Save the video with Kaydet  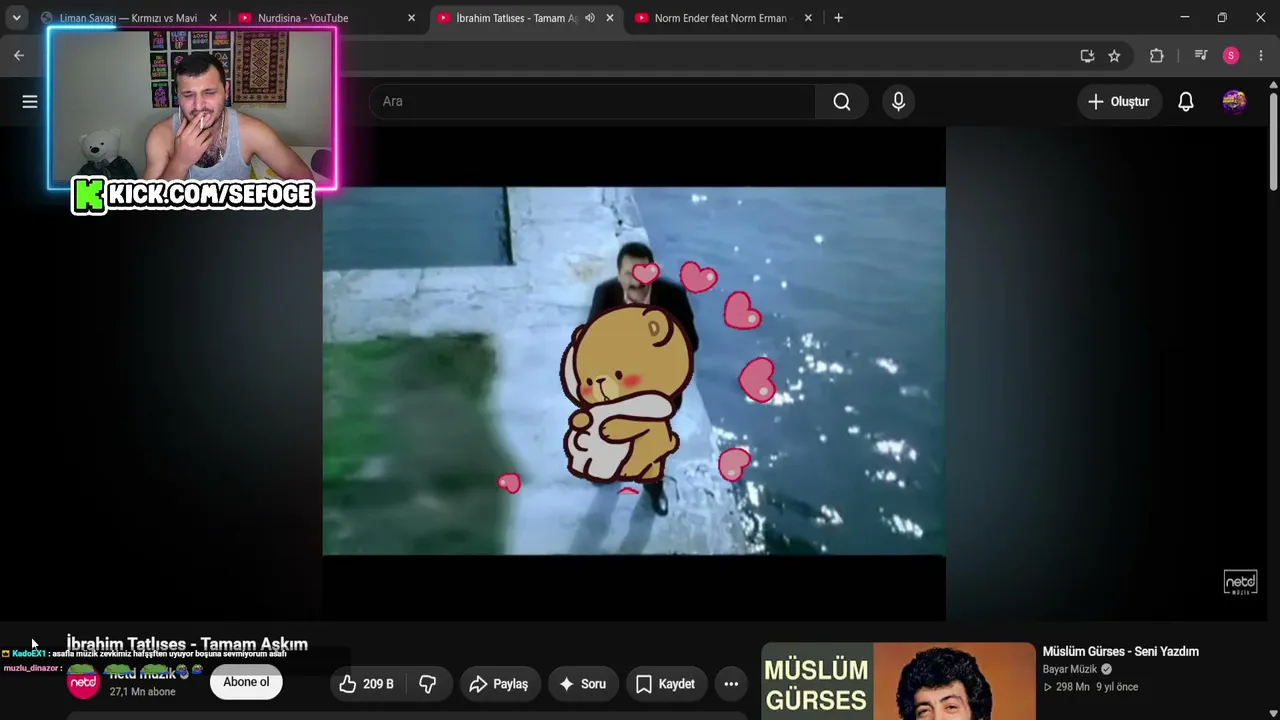pyautogui.click(x=666, y=684)
